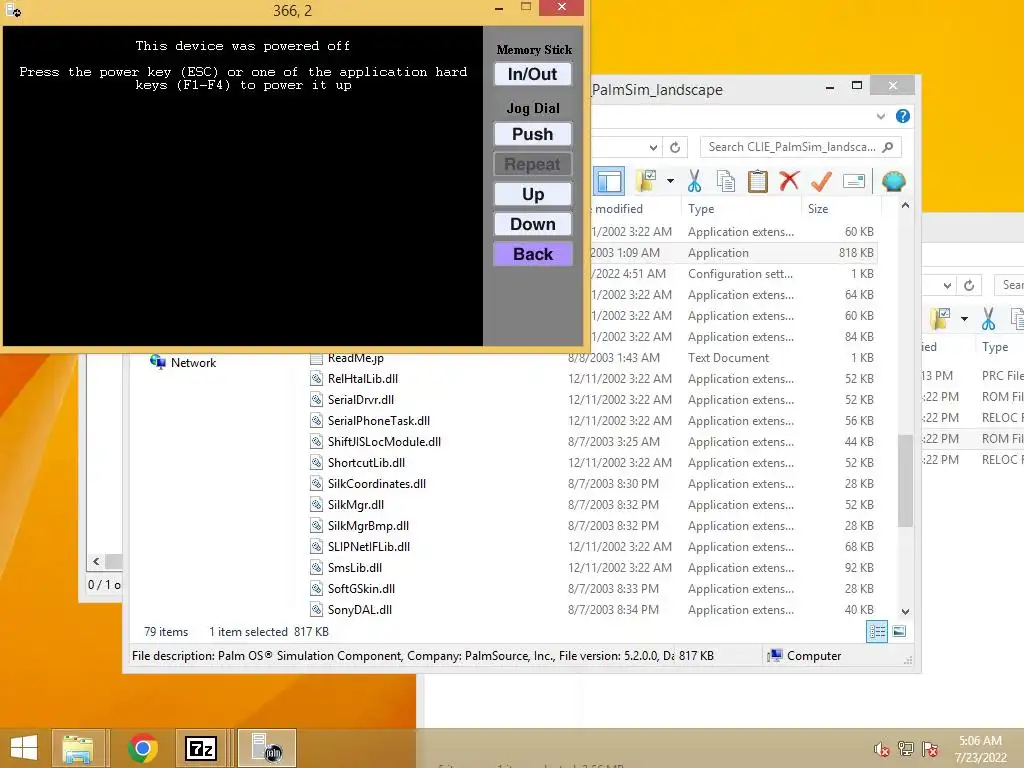Open Google Chrome from the taskbar

point(142,748)
